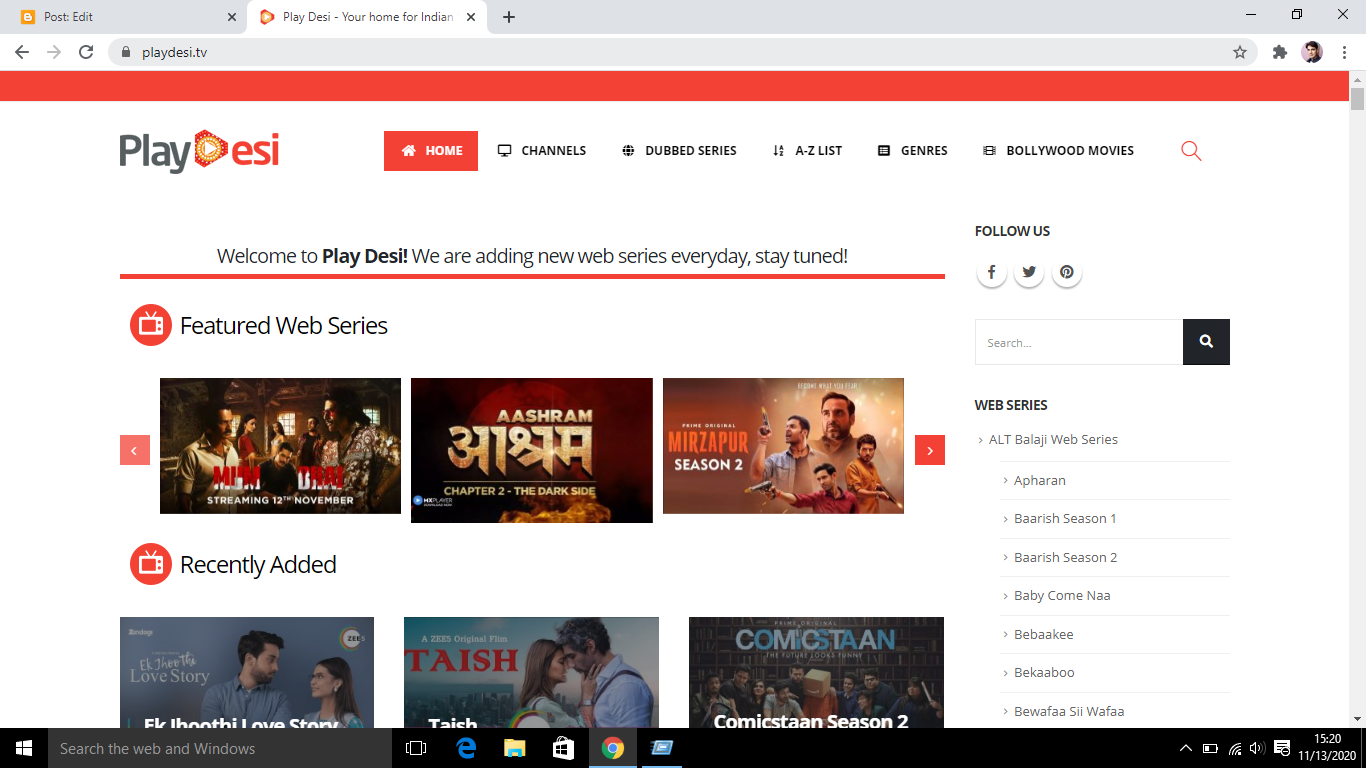Open the Baarish Season 2 link

pos(1066,558)
